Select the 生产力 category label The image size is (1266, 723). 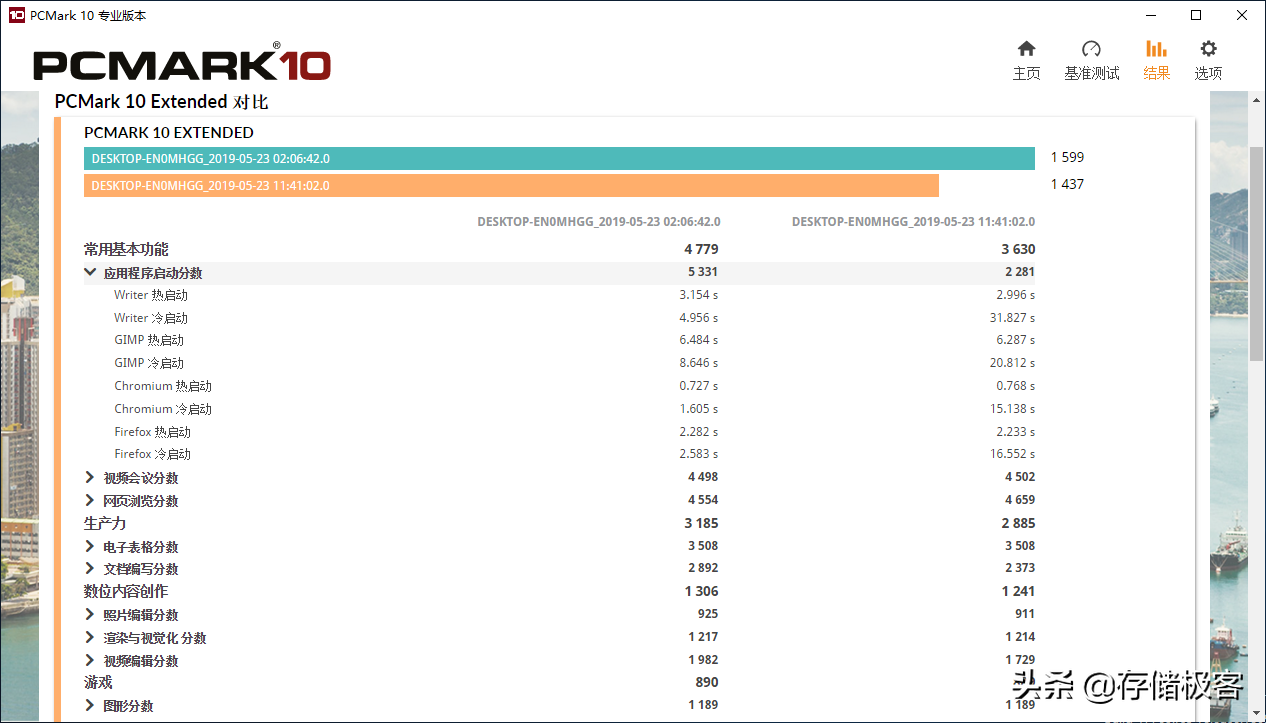click(x=105, y=523)
